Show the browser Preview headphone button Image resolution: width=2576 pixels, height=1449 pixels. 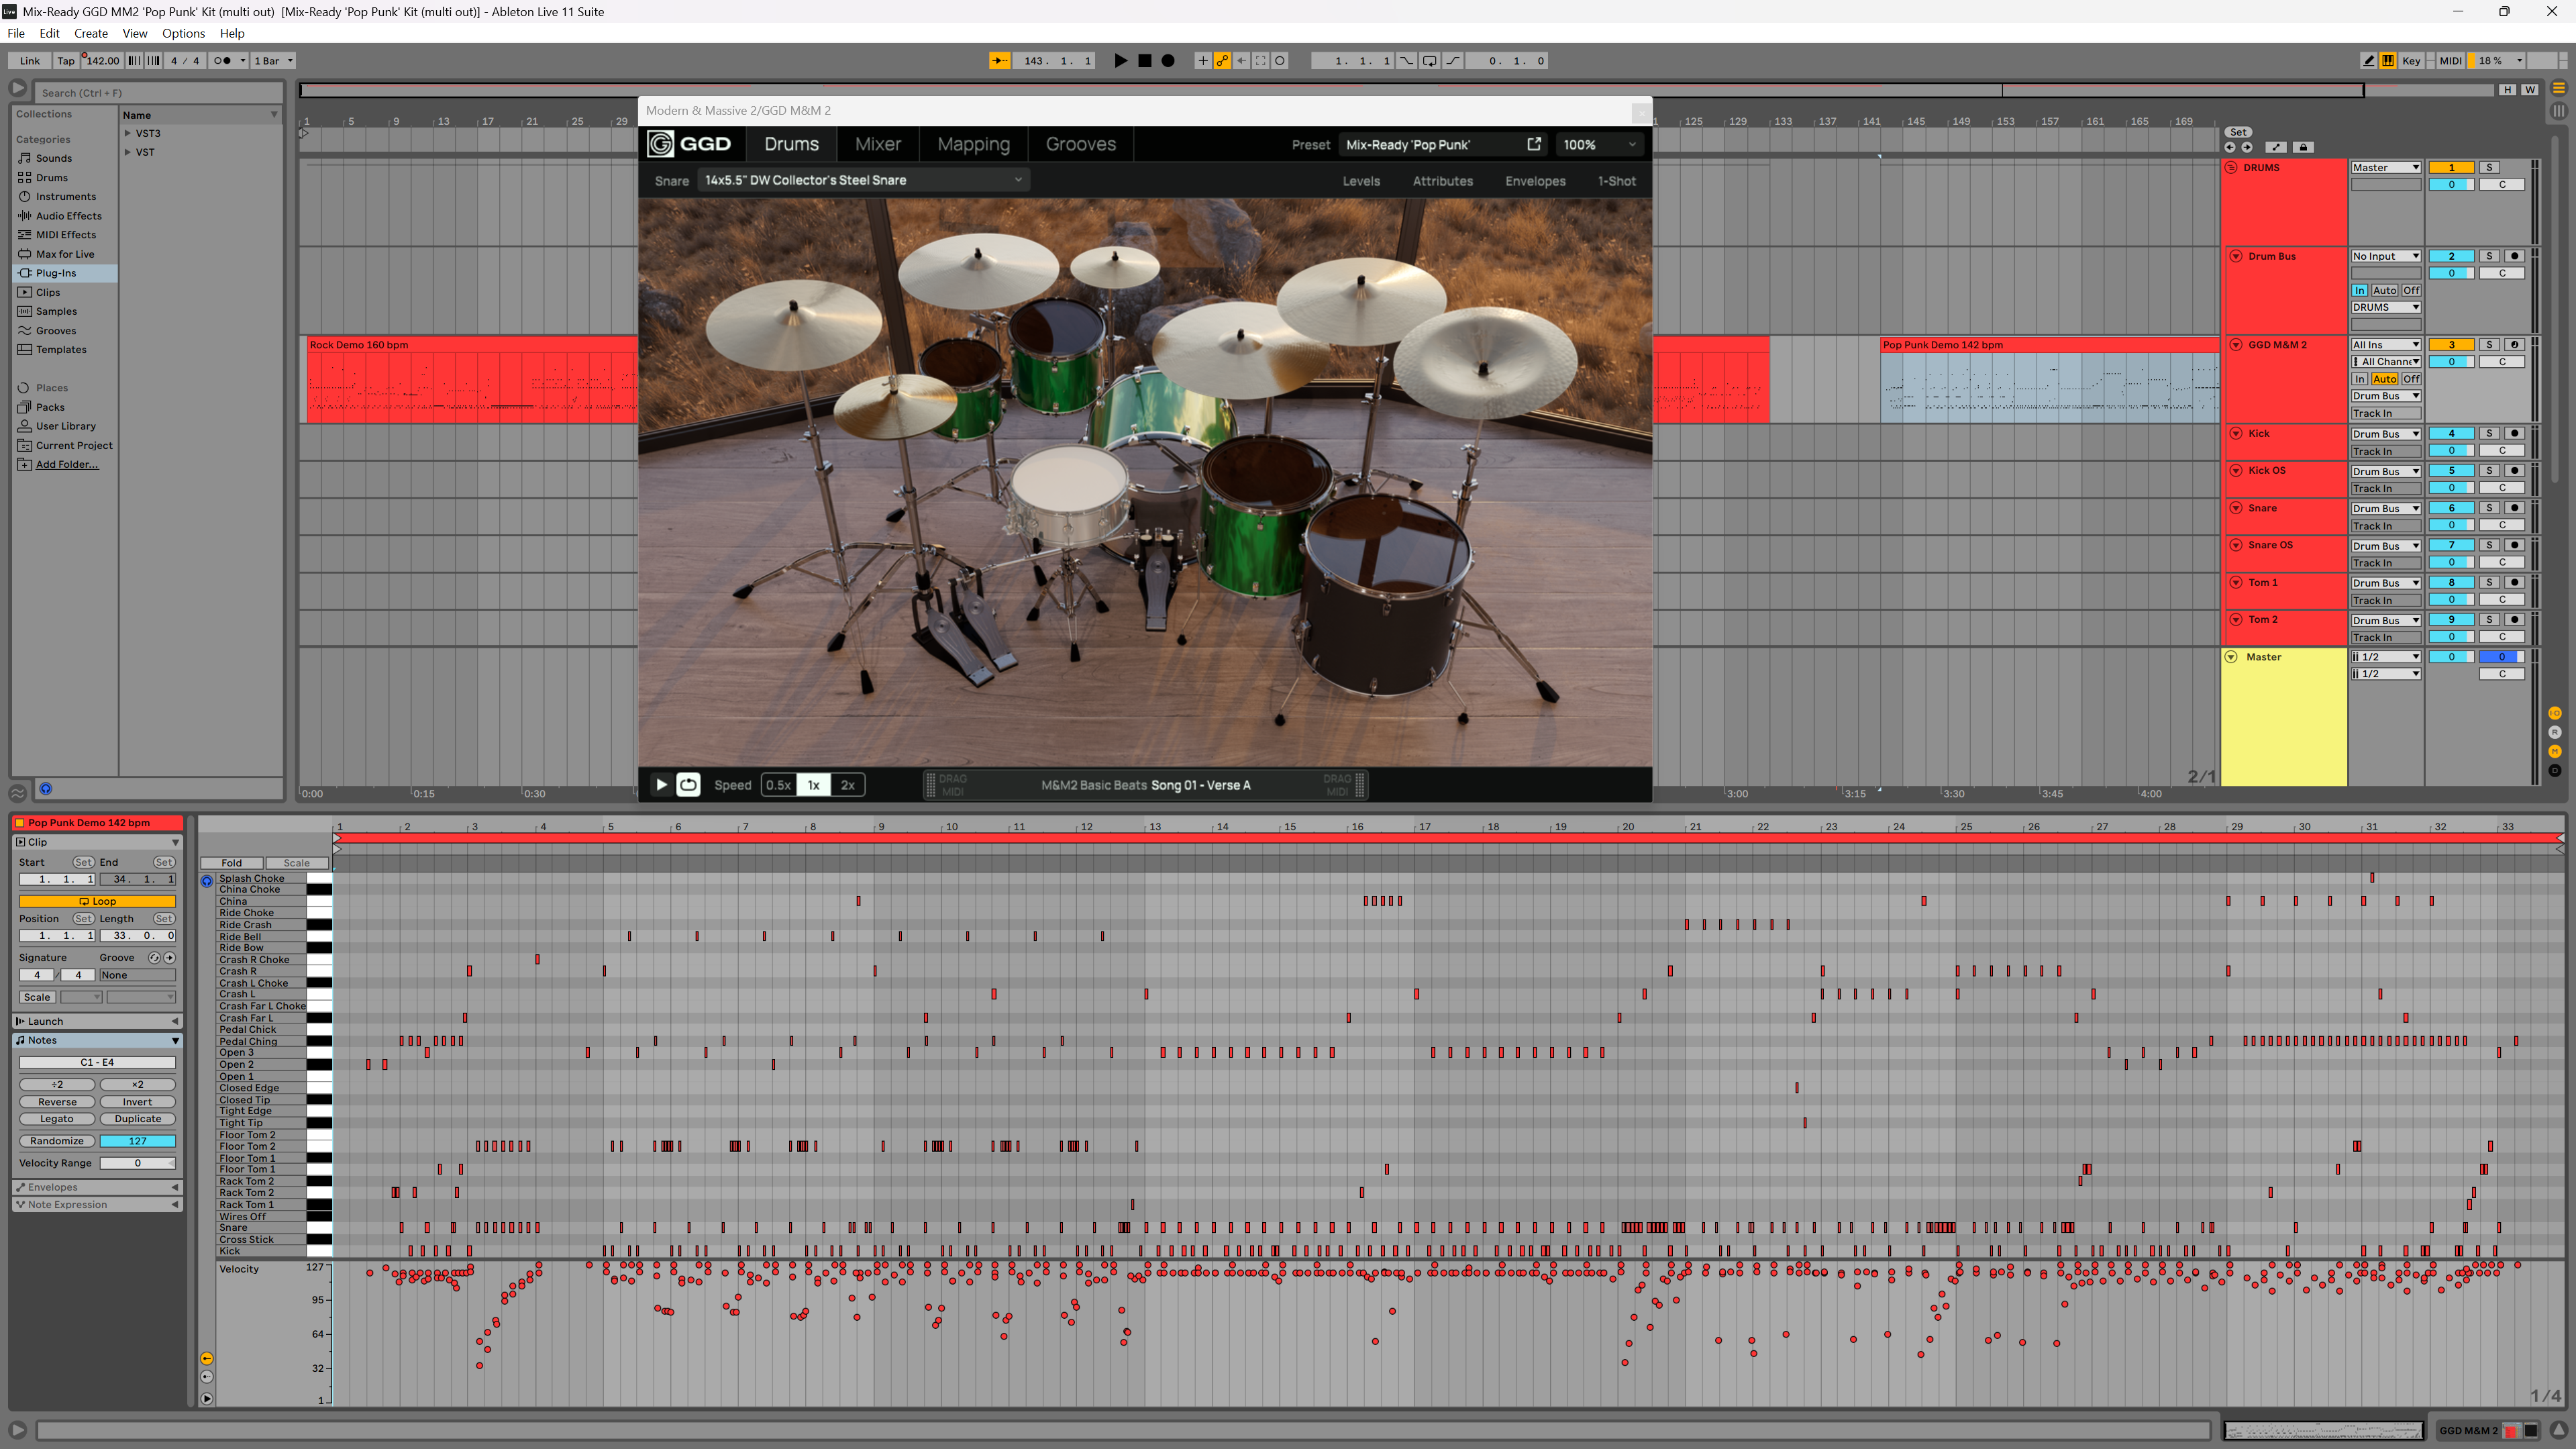[45, 789]
